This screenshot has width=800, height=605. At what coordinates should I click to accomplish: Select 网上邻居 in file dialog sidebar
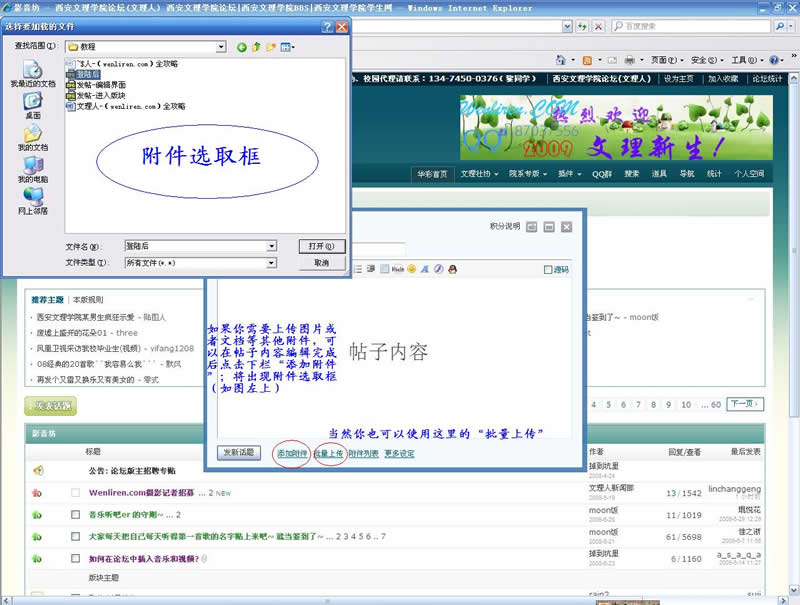pos(33,201)
